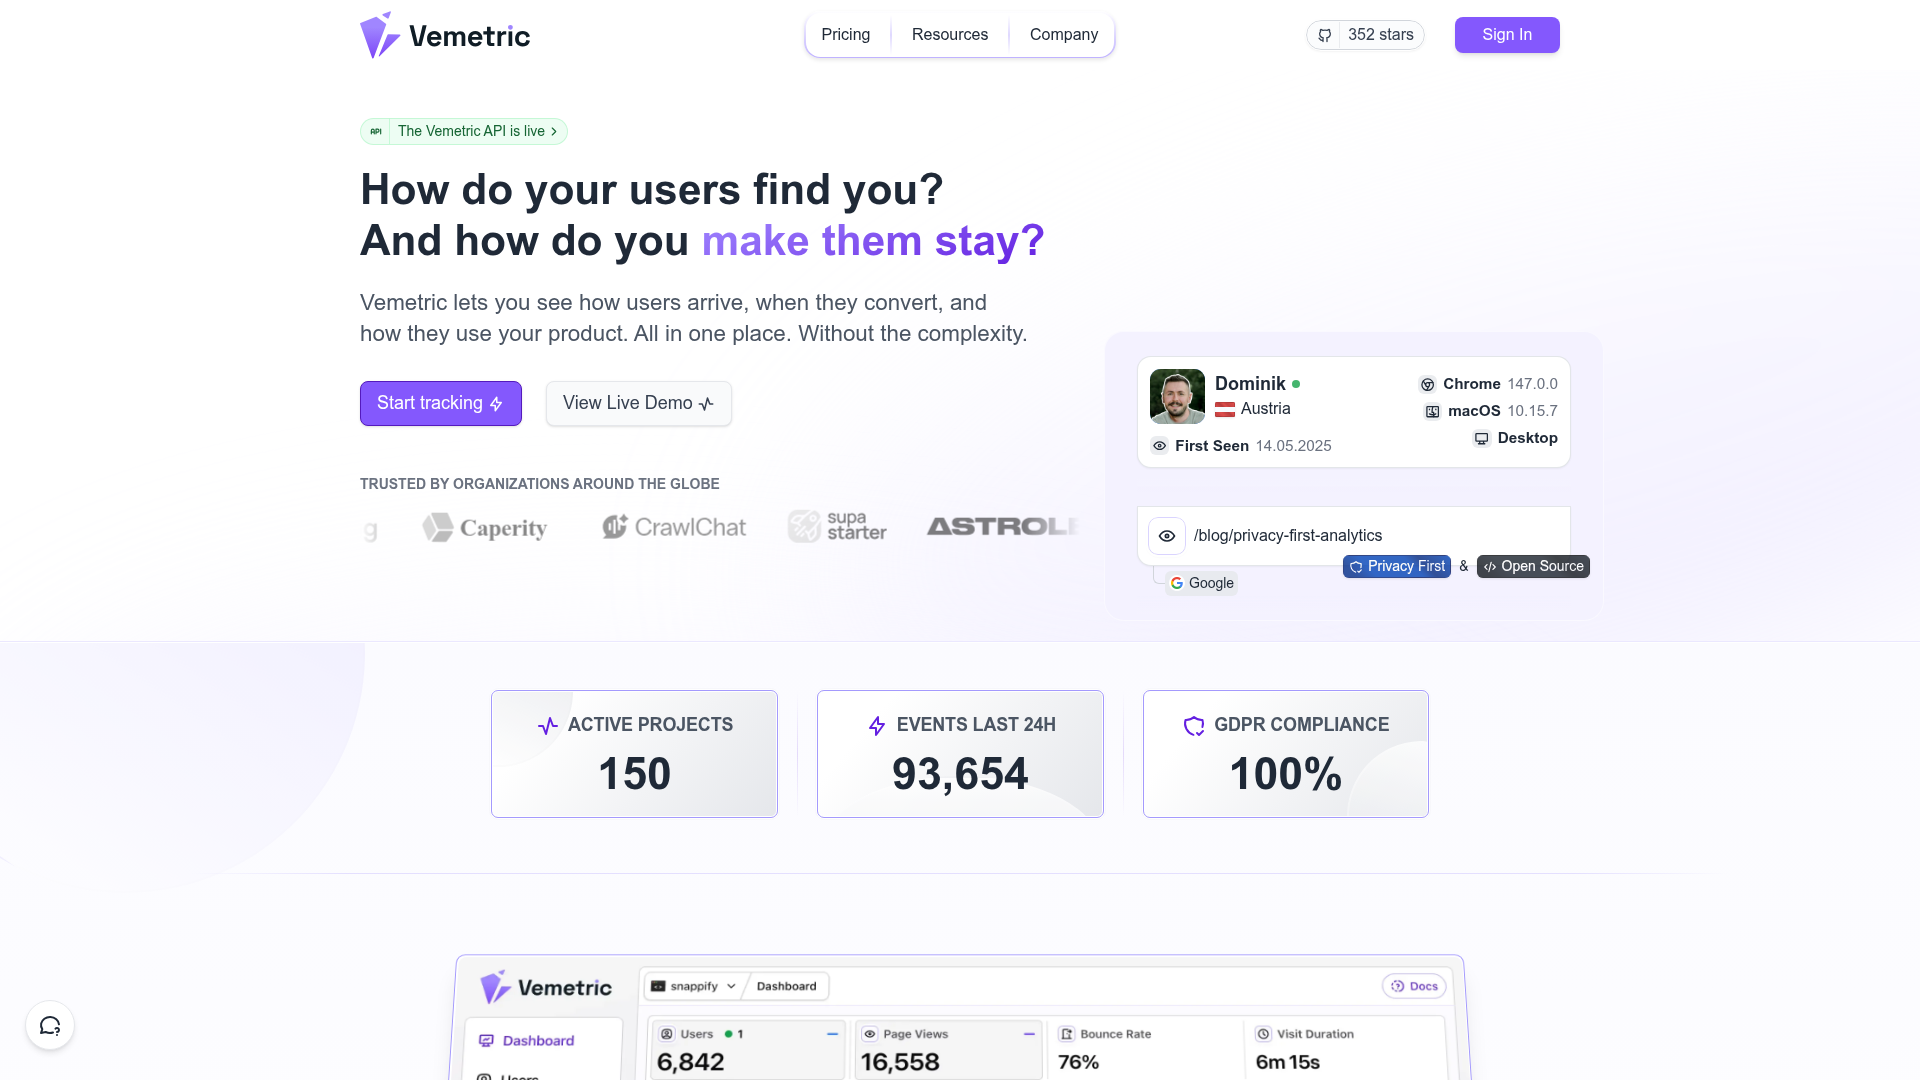Click the Privacy First badge
The image size is (1920, 1080).
(1397, 566)
